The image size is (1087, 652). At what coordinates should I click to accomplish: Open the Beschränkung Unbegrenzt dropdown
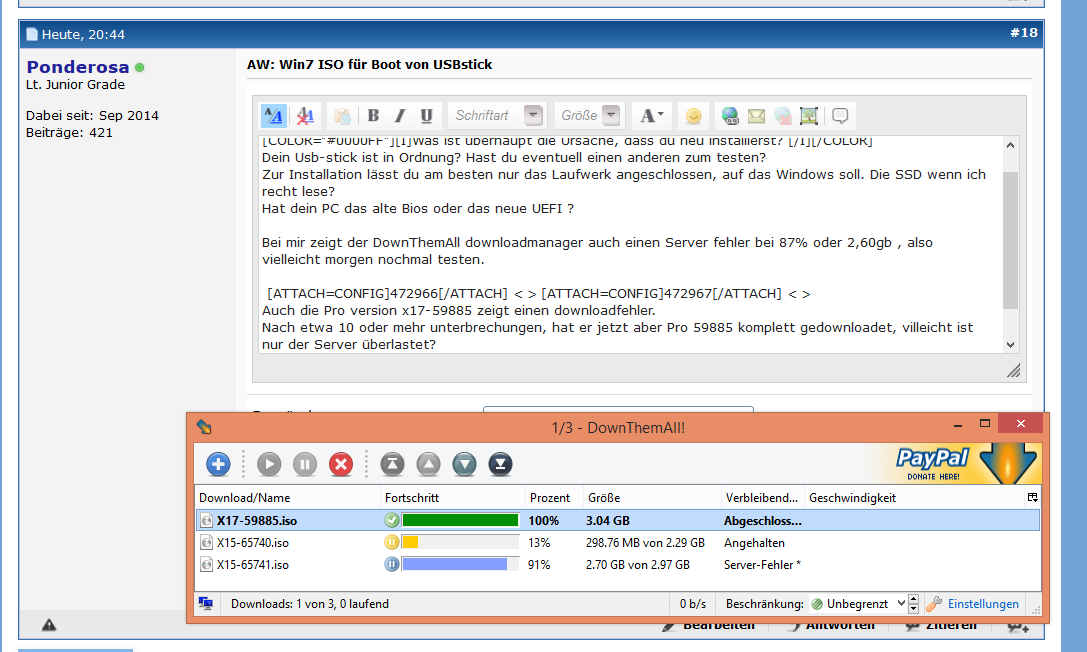click(x=858, y=604)
